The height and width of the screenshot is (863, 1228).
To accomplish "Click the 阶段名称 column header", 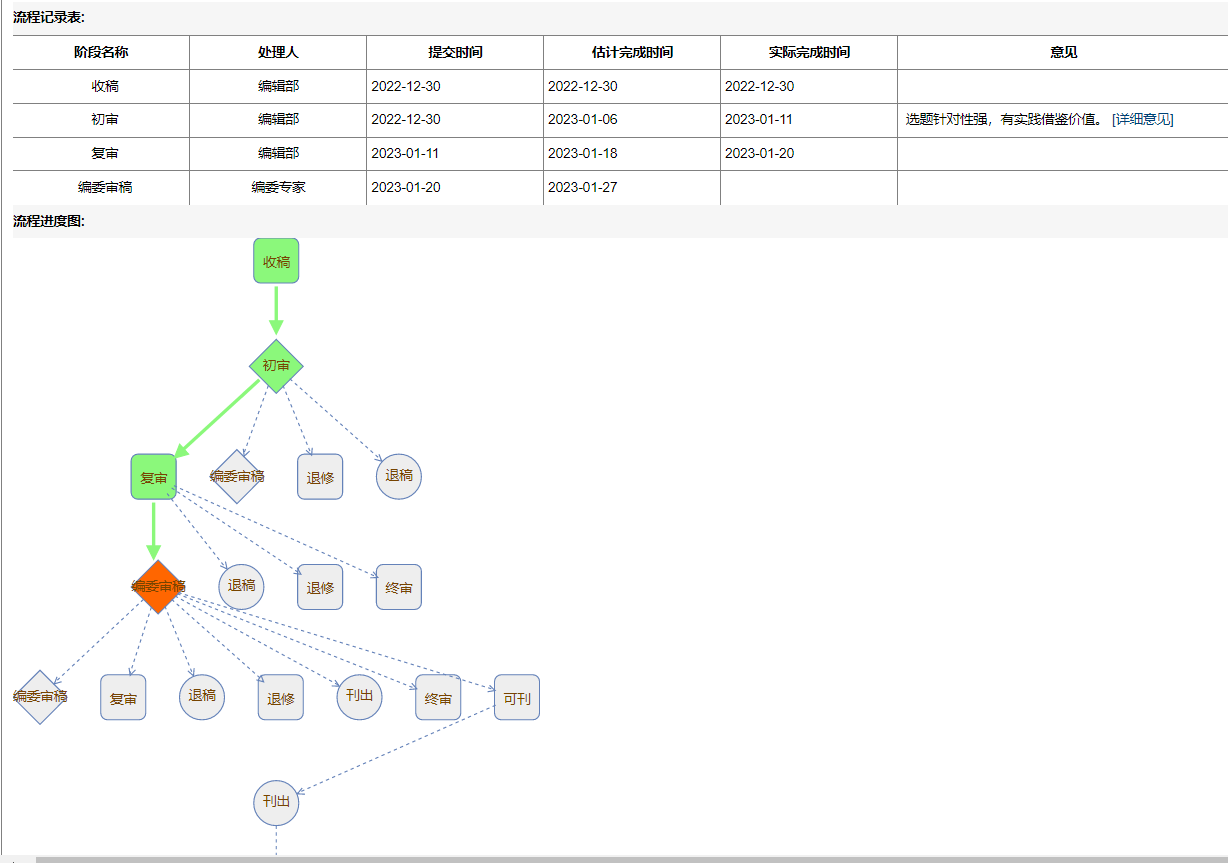I will [x=101, y=52].
